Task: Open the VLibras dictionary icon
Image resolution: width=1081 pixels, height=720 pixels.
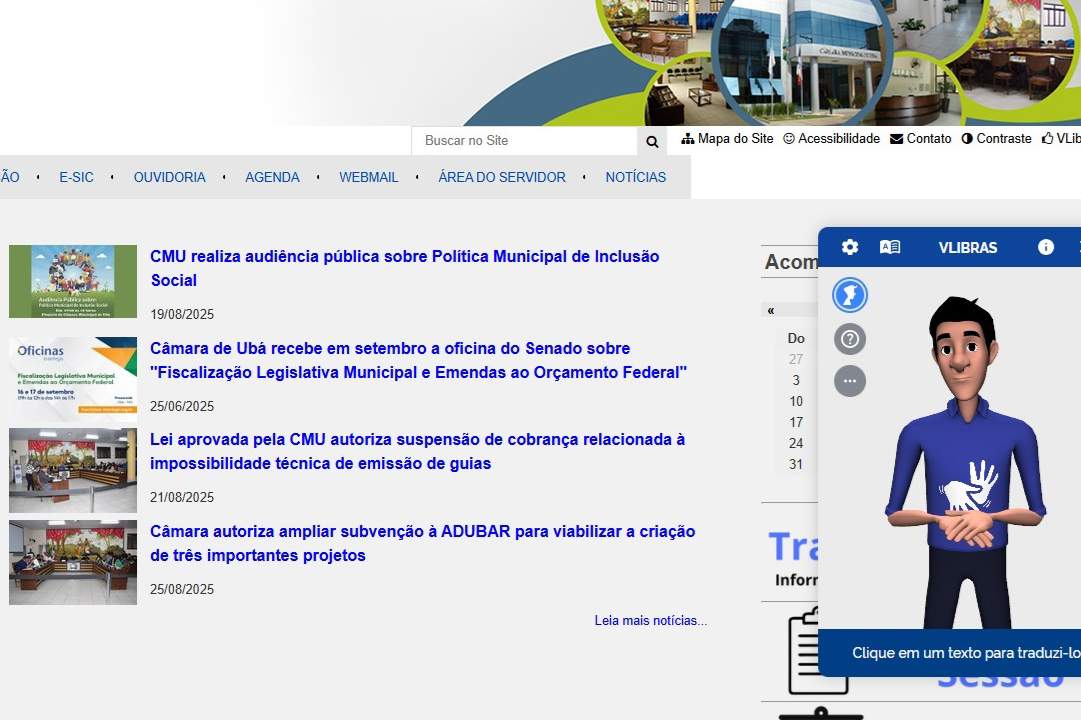Action: tap(890, 247)
